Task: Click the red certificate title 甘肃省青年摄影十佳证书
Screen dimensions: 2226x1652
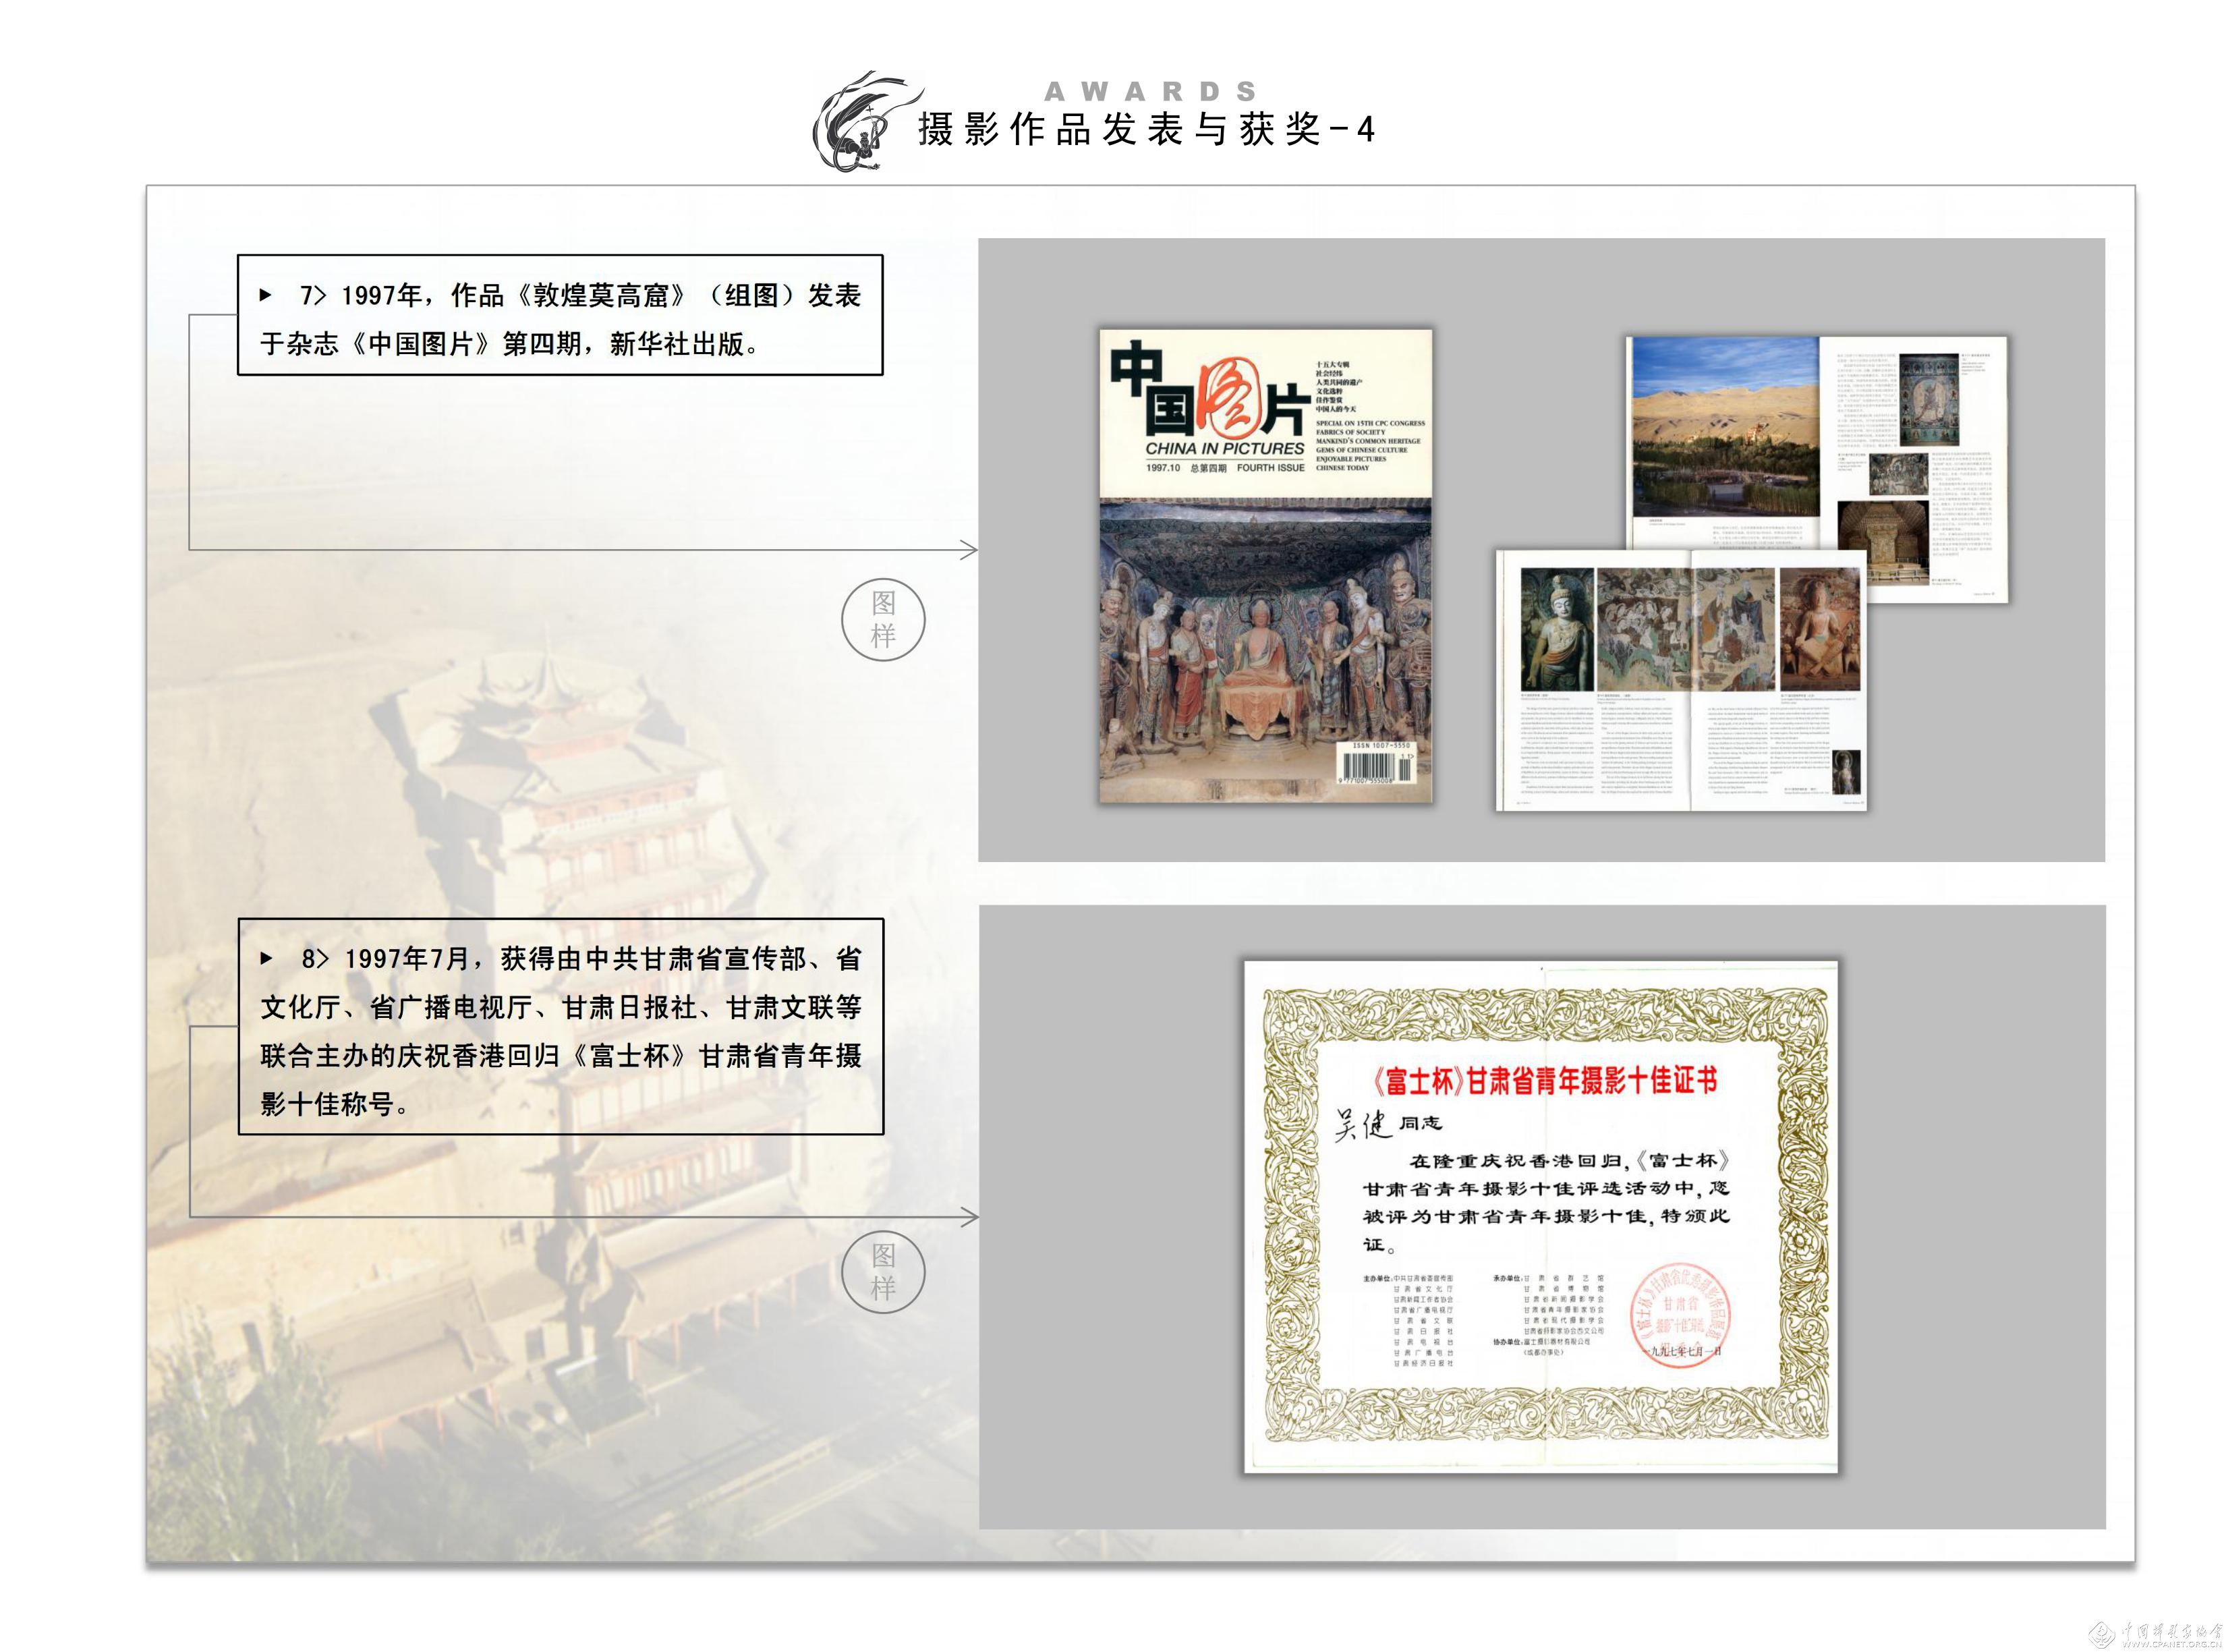Action: point(1545,1080)
